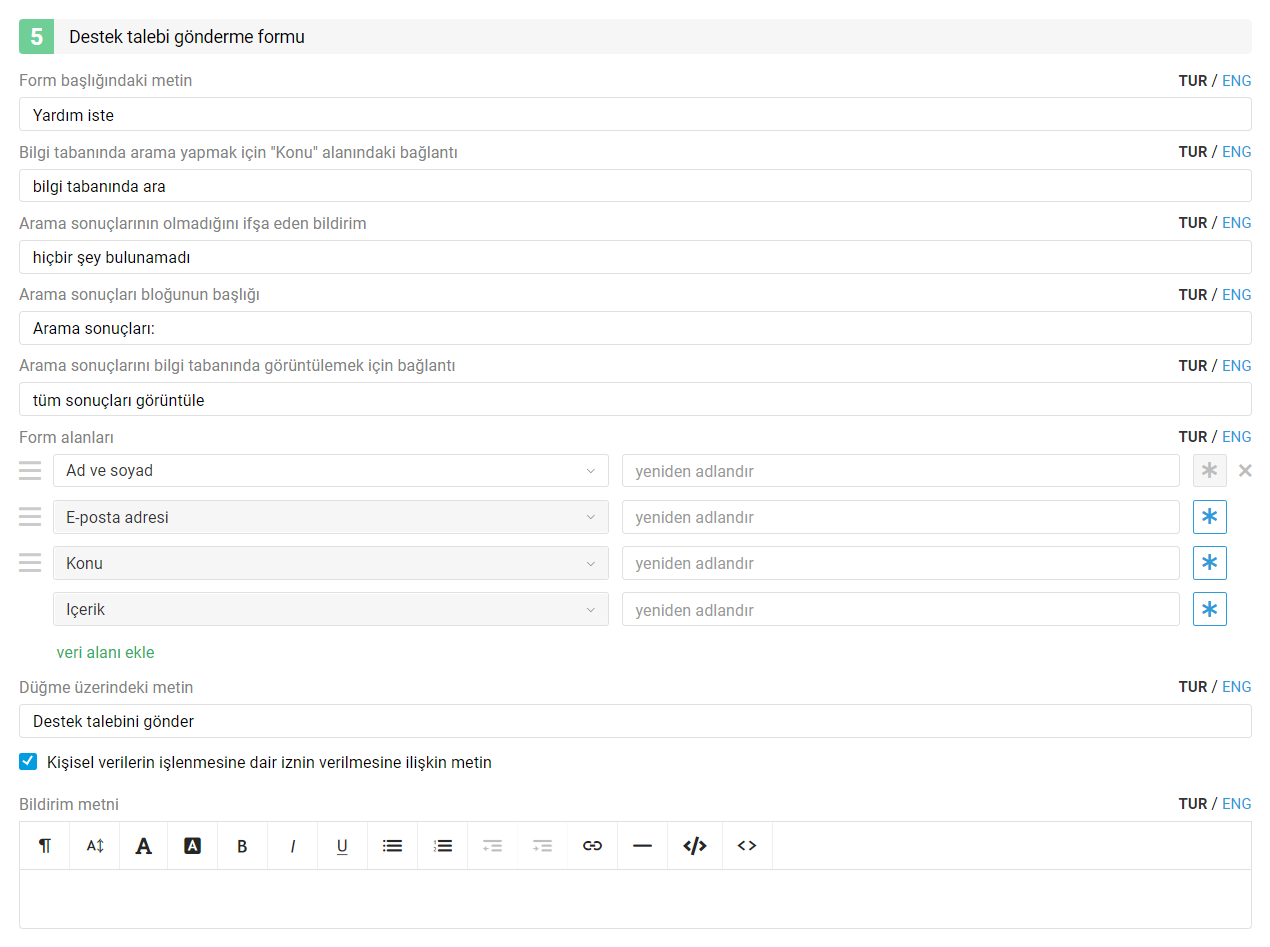This screenshot has height=947, width=1270.
Task: Toggle bold formatting in Bildirim metni editor
Action: click(x=242, y=846)
